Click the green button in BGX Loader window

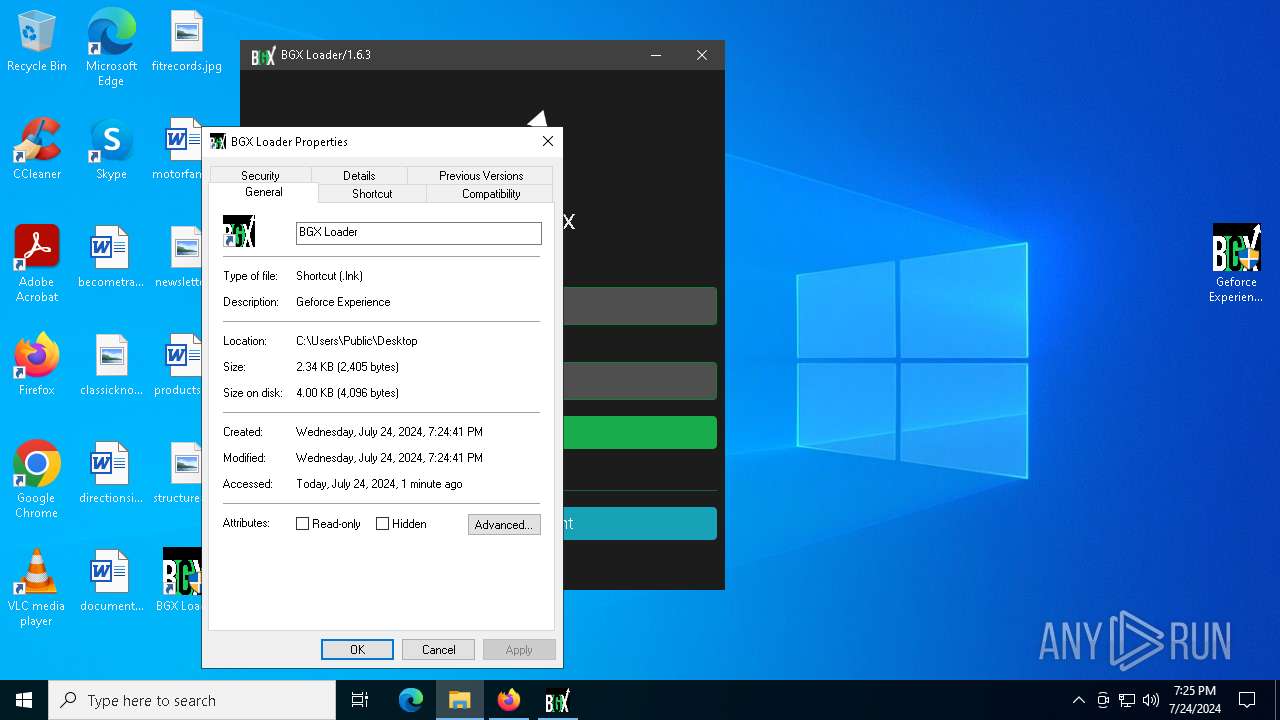[x=640, y=432]
